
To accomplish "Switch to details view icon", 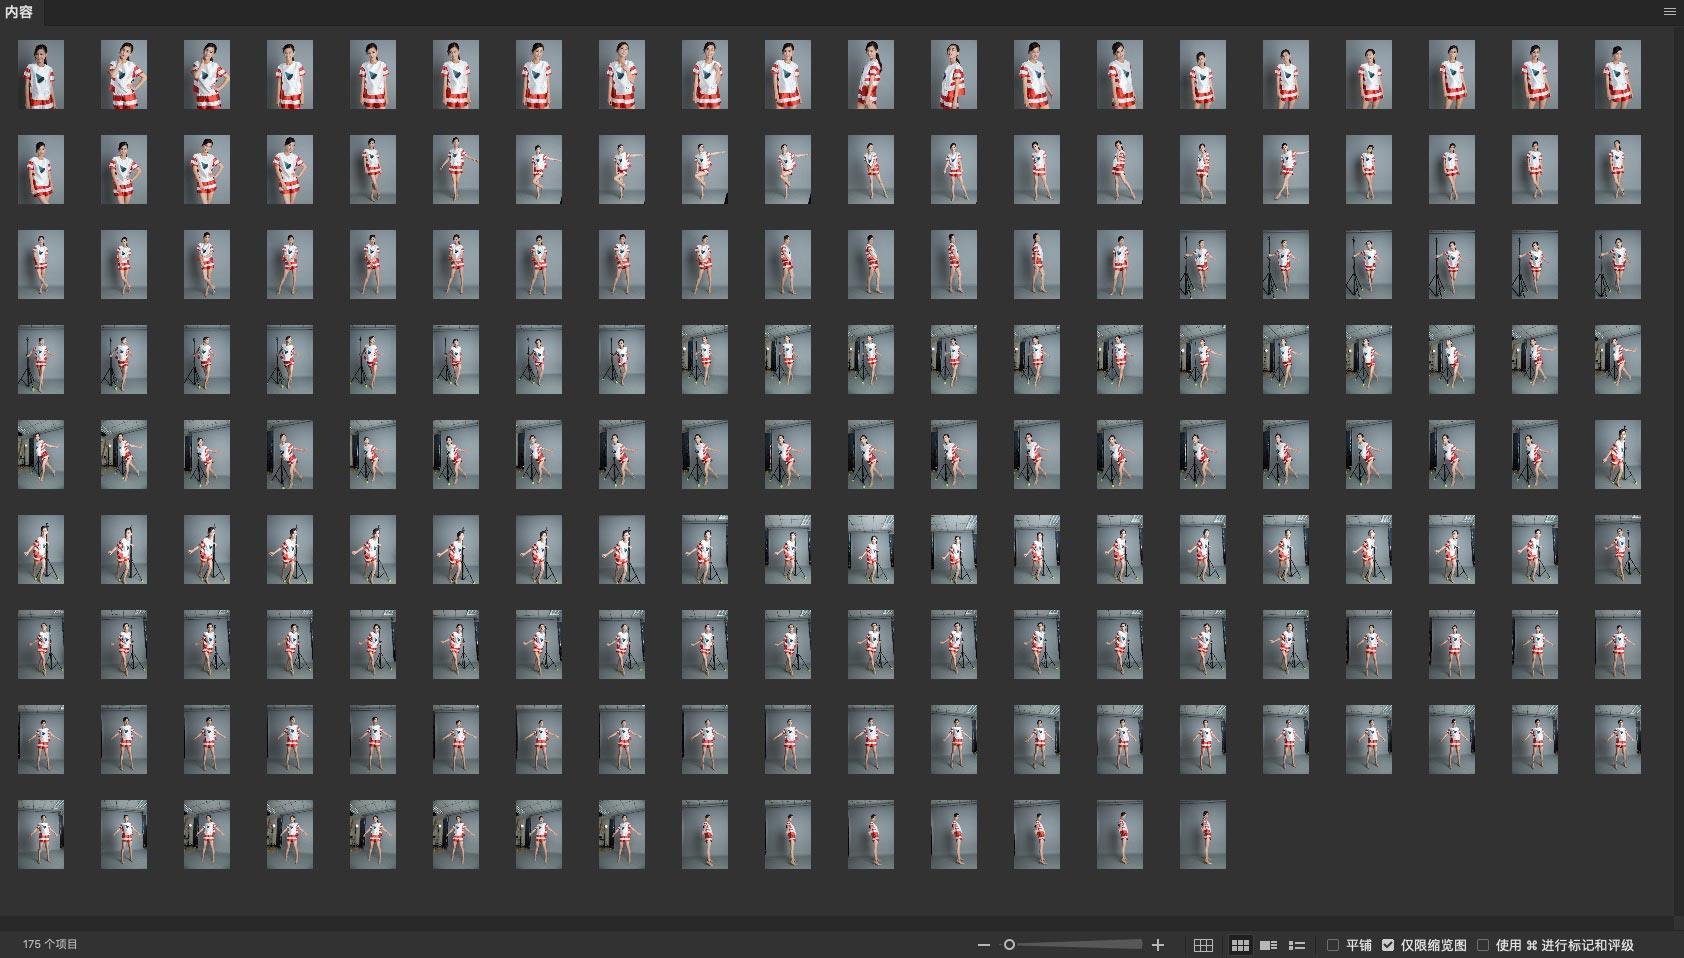I will 1268,945.
